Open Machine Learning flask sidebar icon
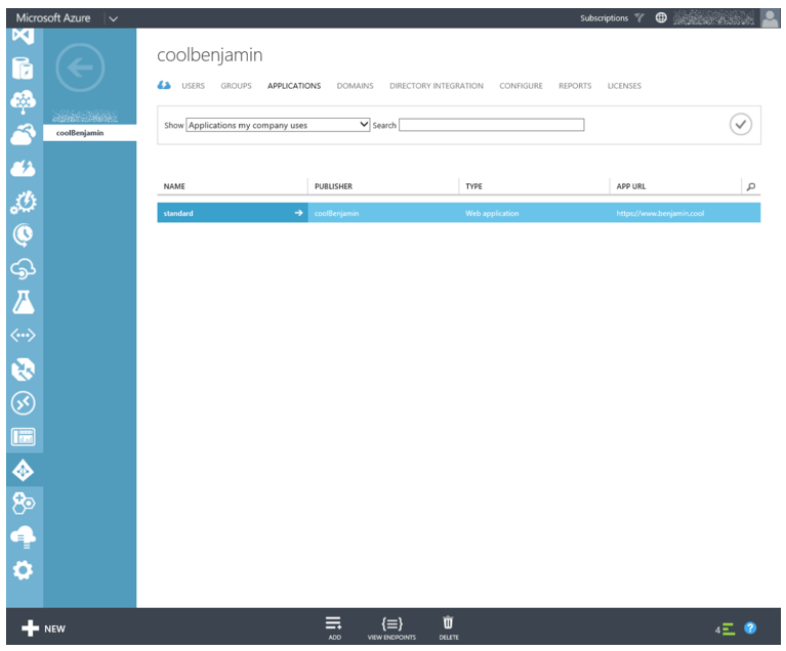 click(x=23, y=302)
